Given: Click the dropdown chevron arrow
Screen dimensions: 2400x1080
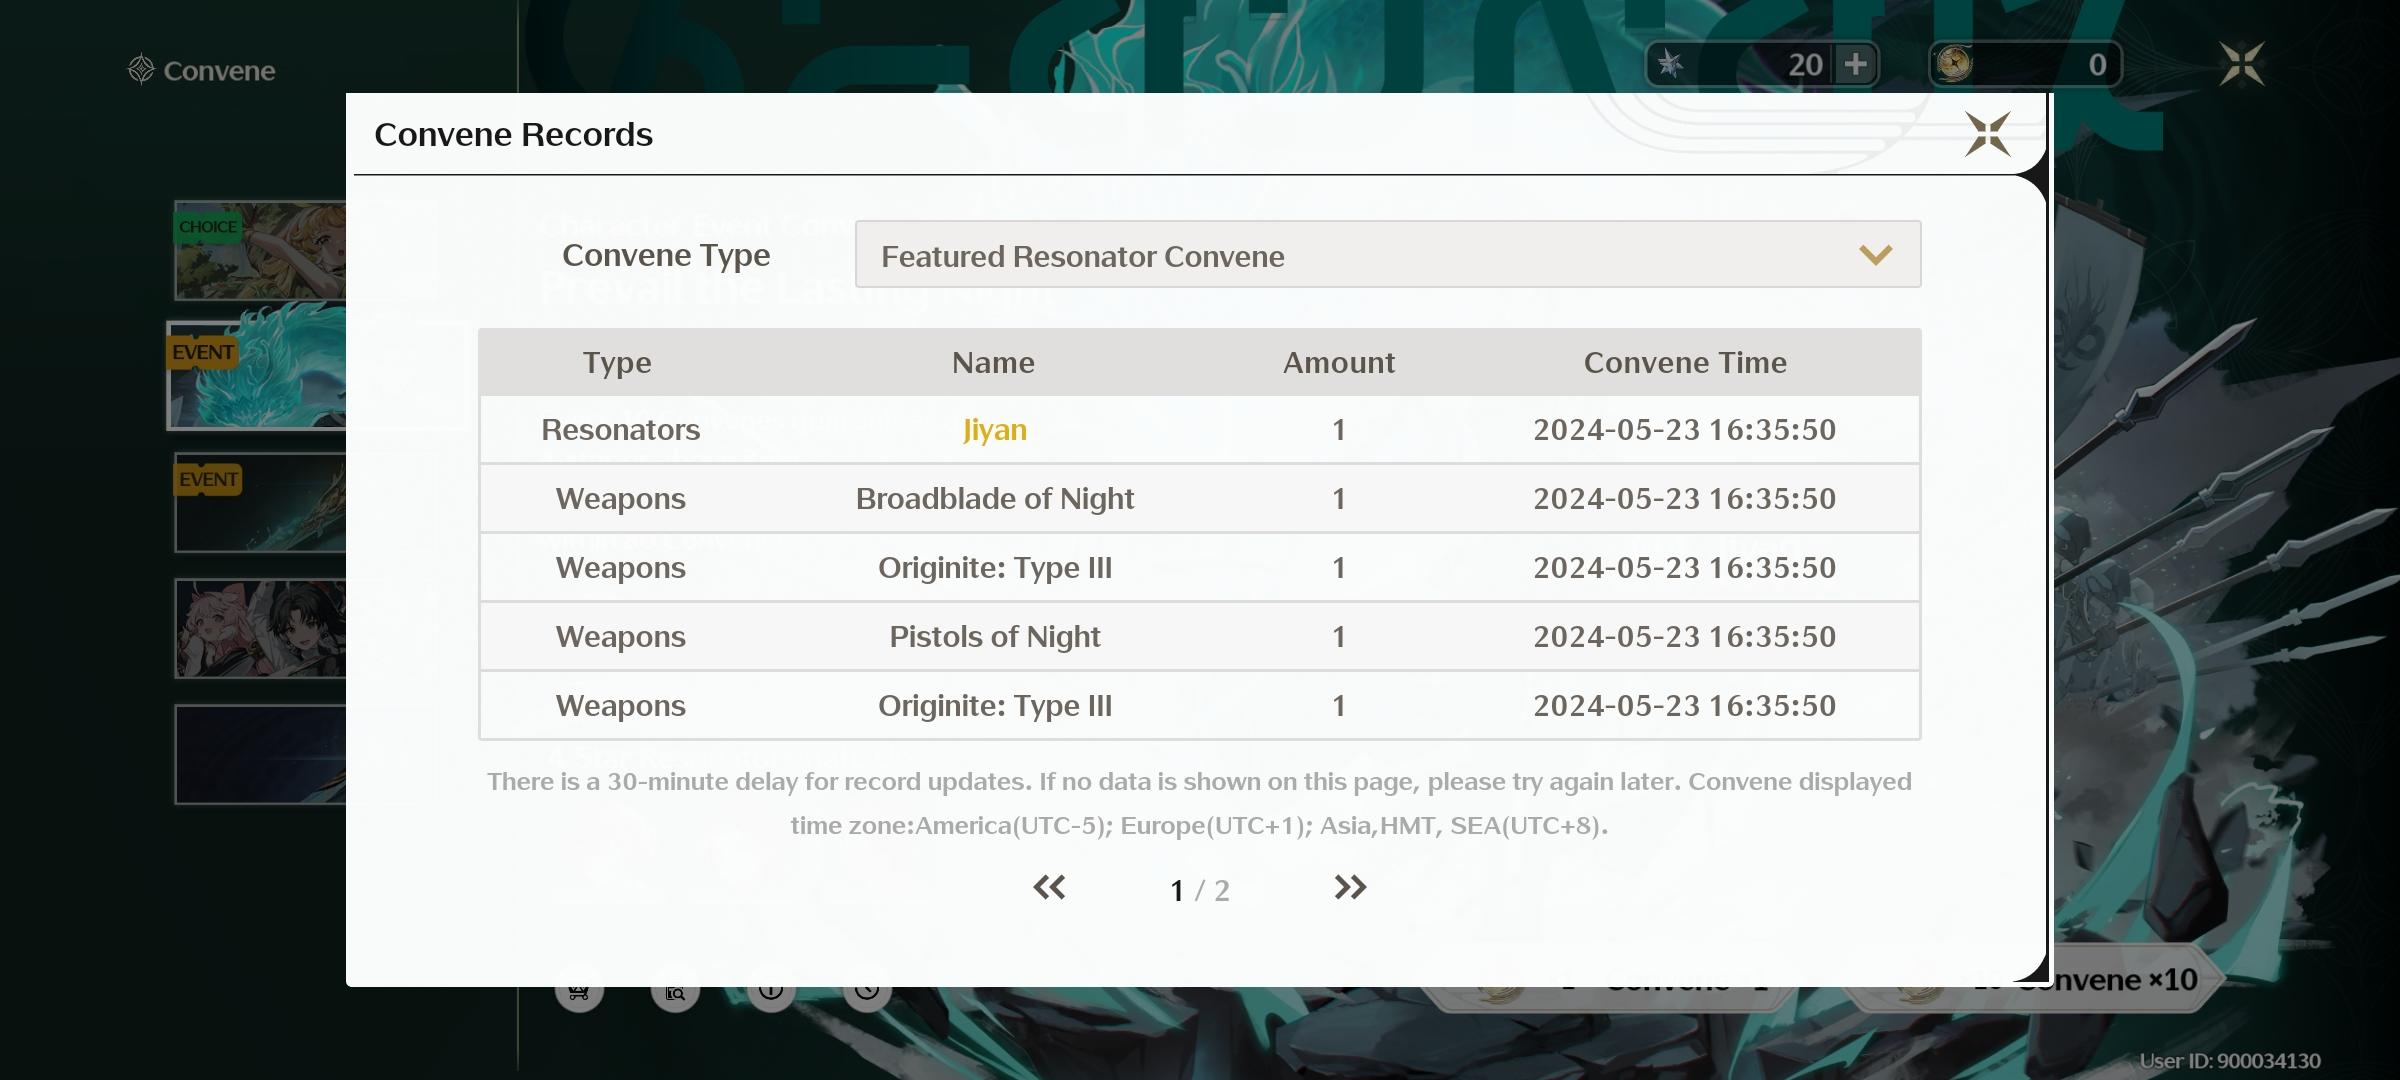Looking at the screenshot, I should 1875,255.
